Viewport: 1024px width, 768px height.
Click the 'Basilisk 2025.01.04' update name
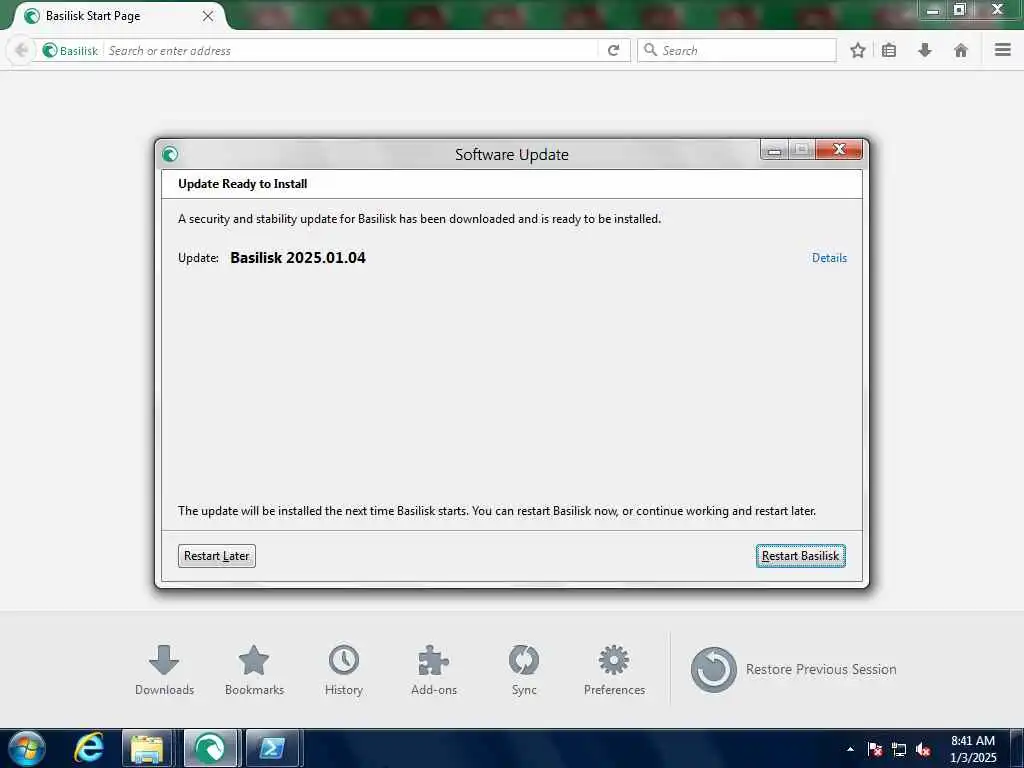pos(298,258)
